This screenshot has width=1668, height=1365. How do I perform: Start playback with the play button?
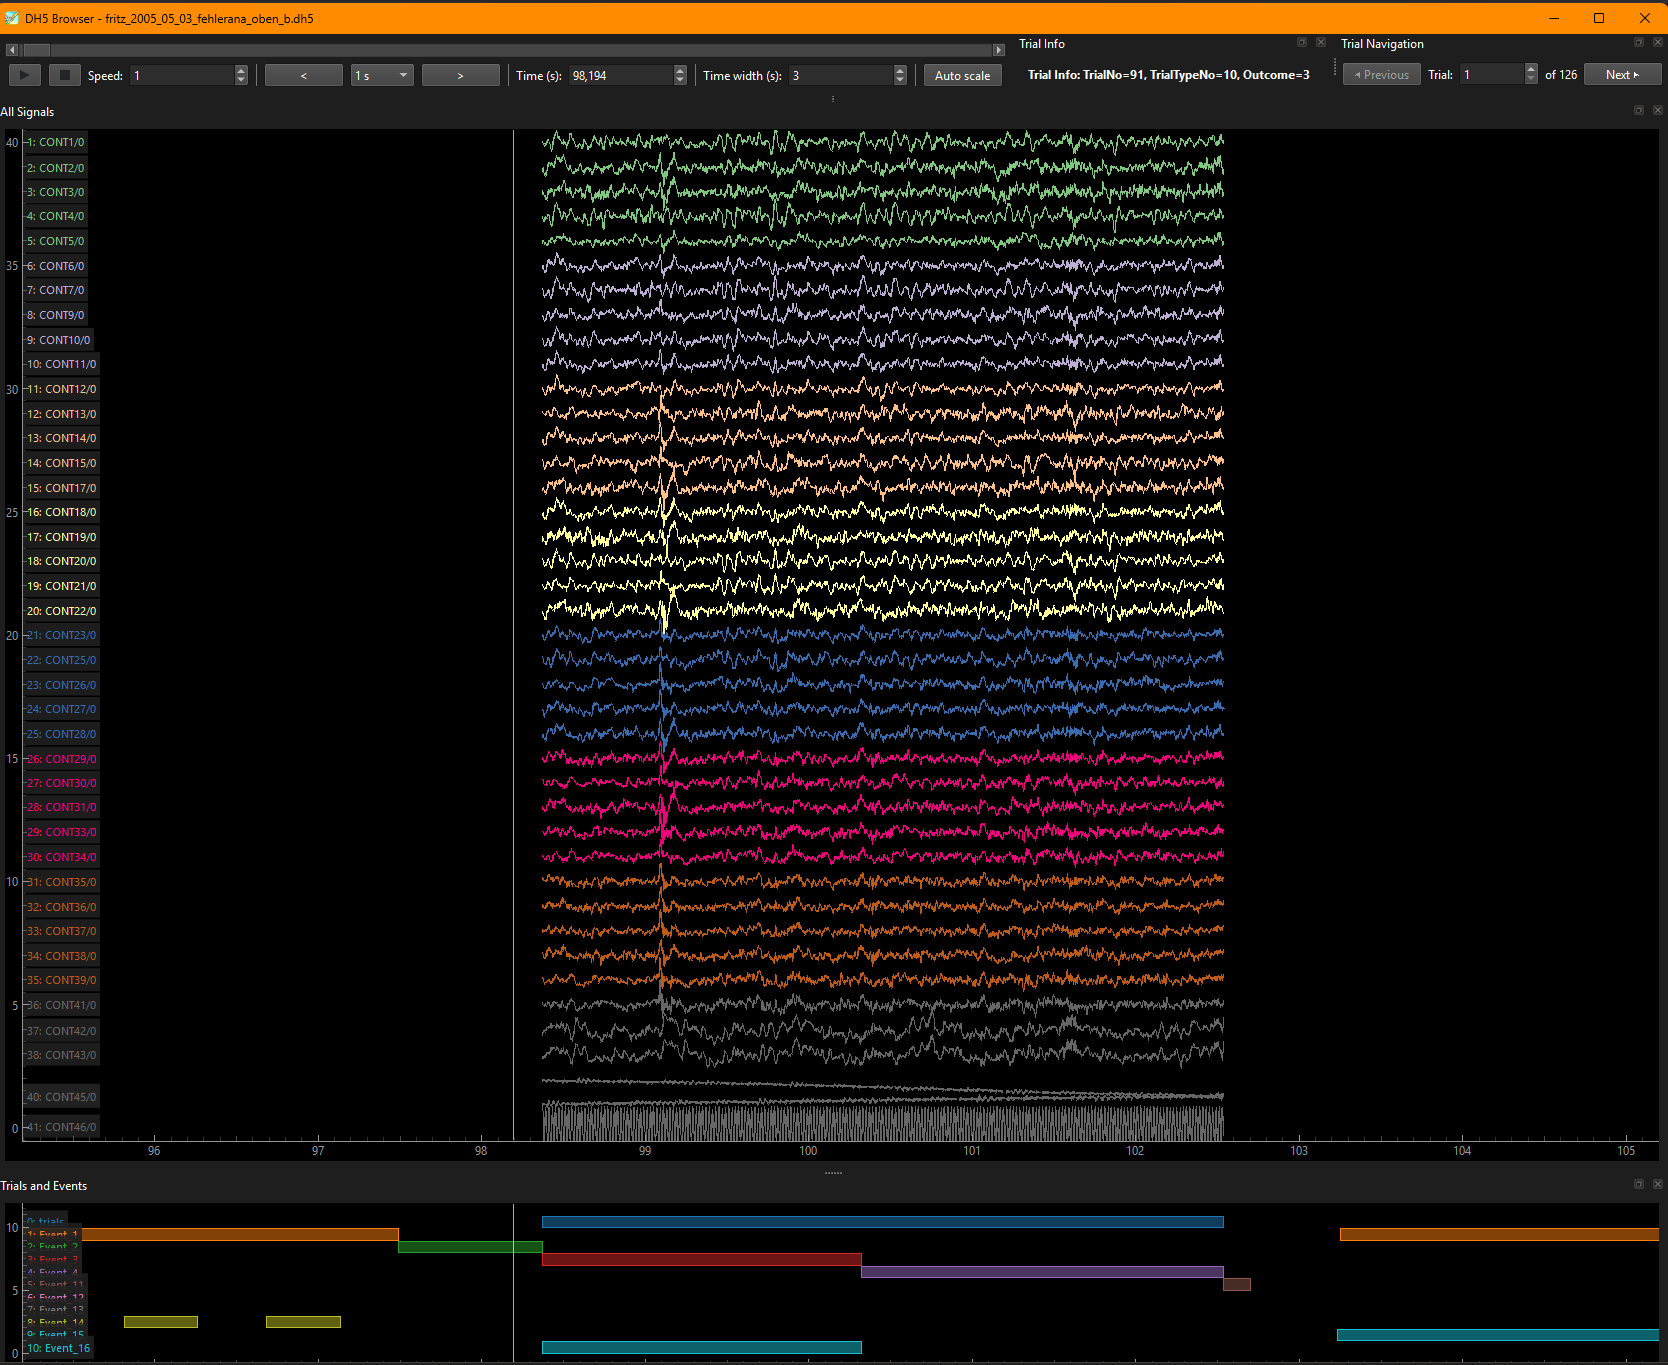[24, 75]
